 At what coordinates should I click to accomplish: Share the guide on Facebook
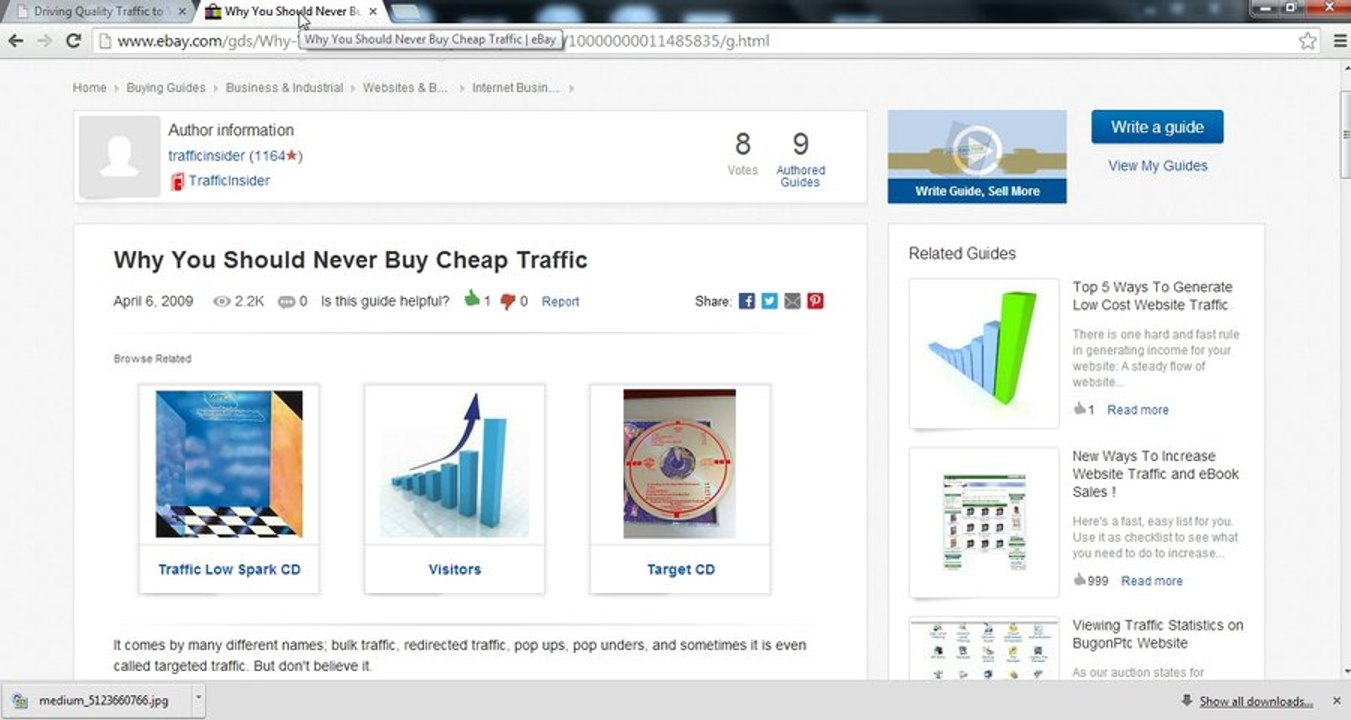(746, 301)
